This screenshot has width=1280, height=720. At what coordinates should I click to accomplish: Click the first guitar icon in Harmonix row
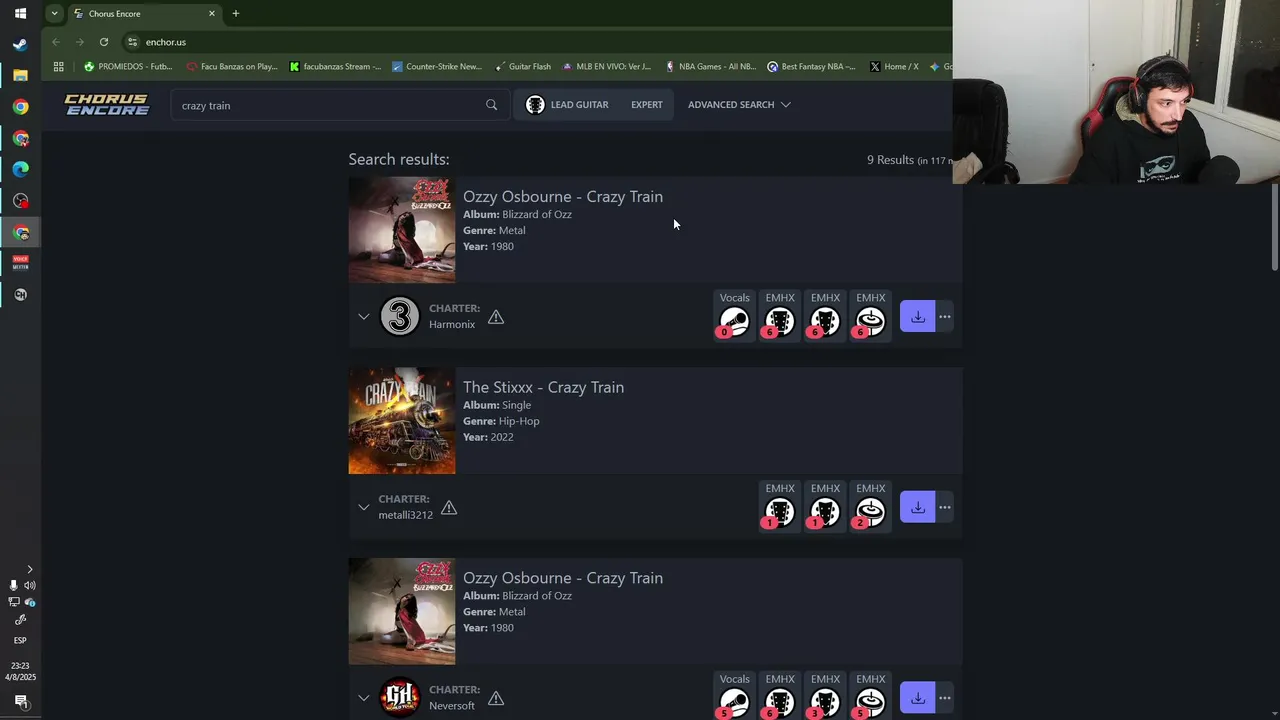tap(780, 322)
